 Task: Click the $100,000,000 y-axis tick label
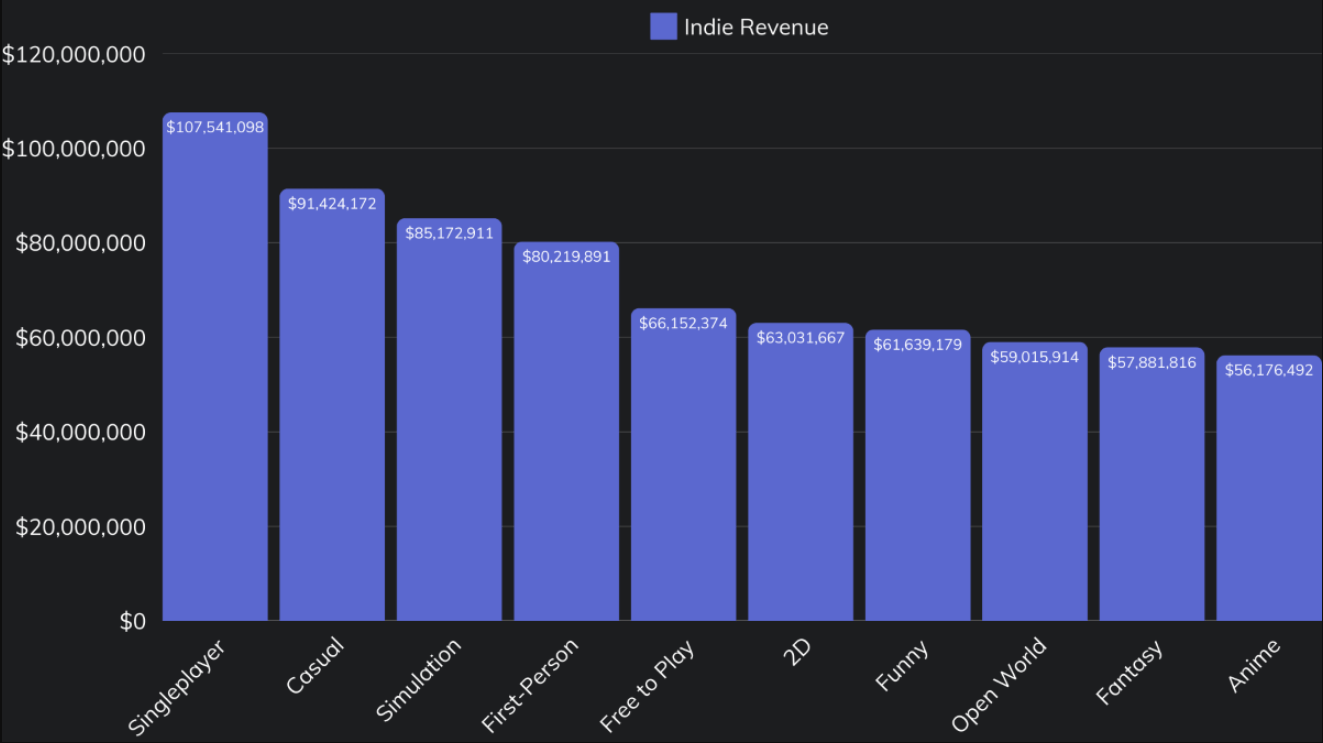click(x=74, y=149)
